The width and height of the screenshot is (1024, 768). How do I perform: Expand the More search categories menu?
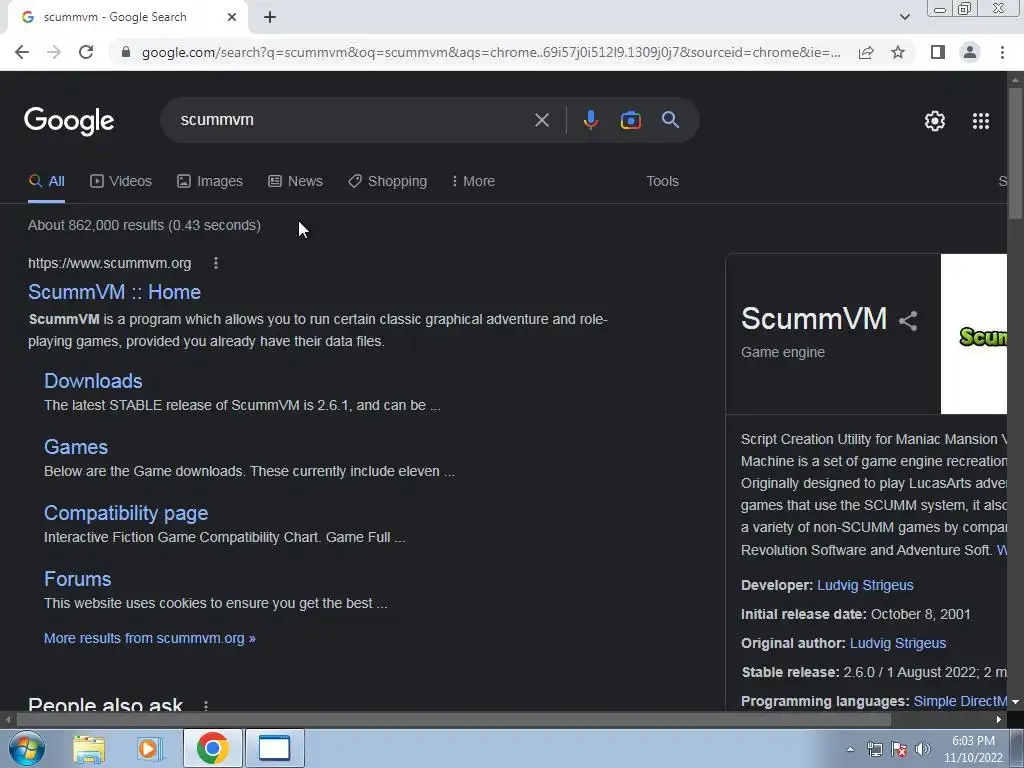pyautogui.click(x=473, y=181)
